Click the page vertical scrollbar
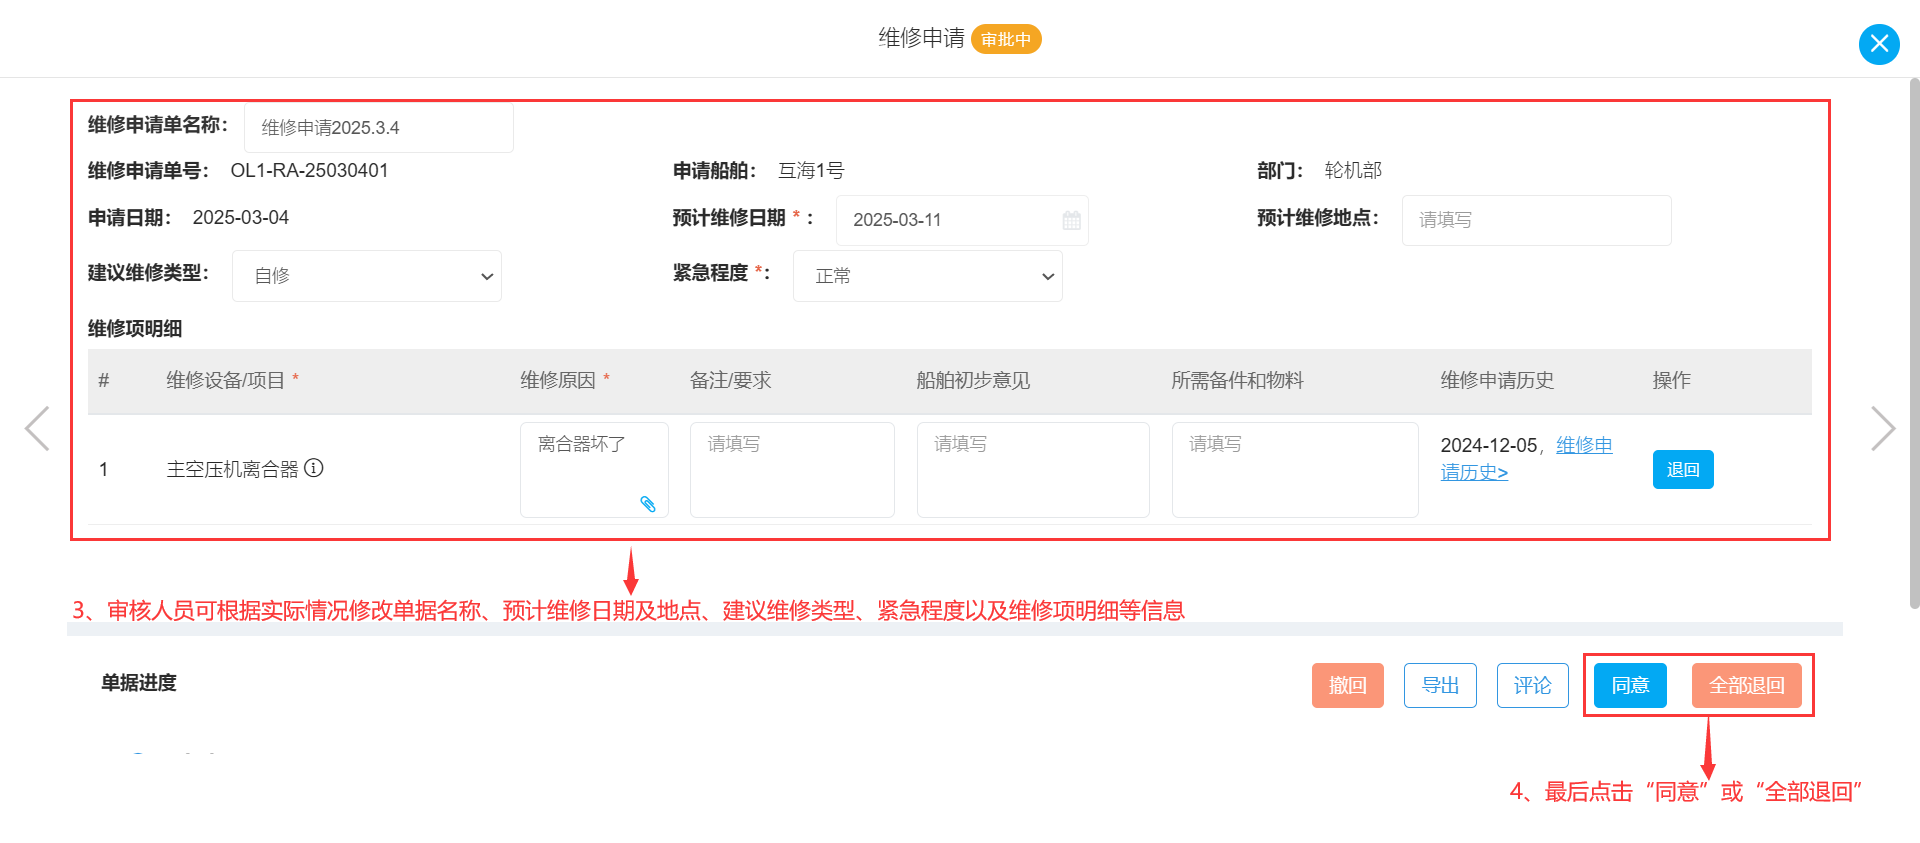The height and width of the screenshot is (843, 1920). [x=1914, y=343]
